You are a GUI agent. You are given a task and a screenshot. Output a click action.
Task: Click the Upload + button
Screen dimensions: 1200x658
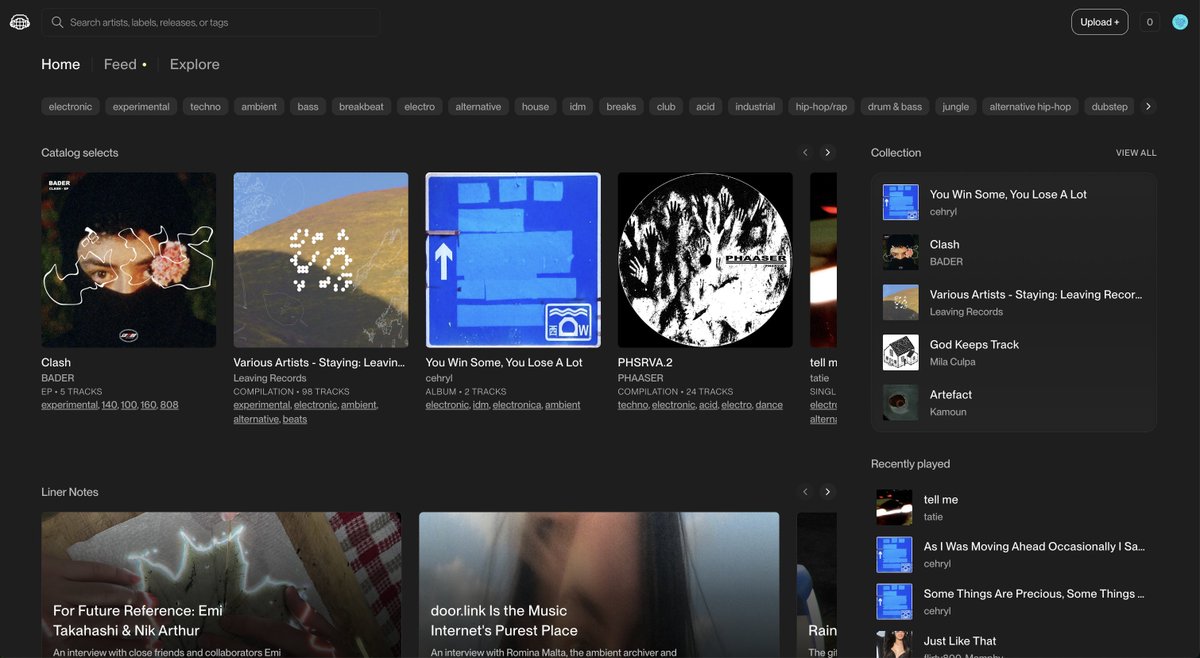1100,22
